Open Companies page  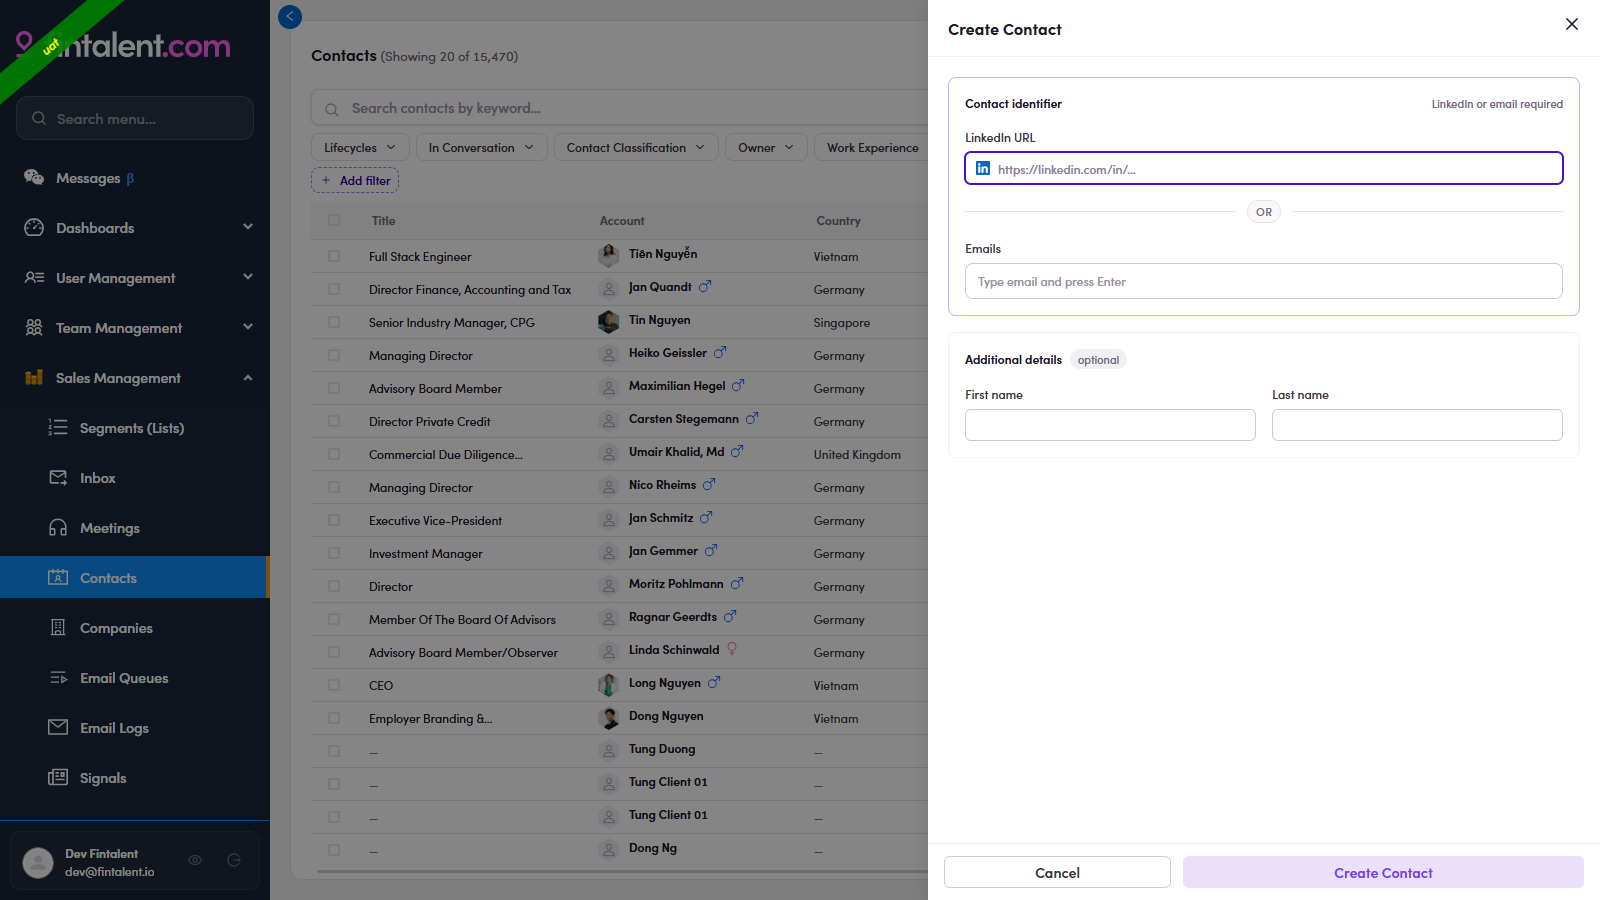(x=116, y=628)
